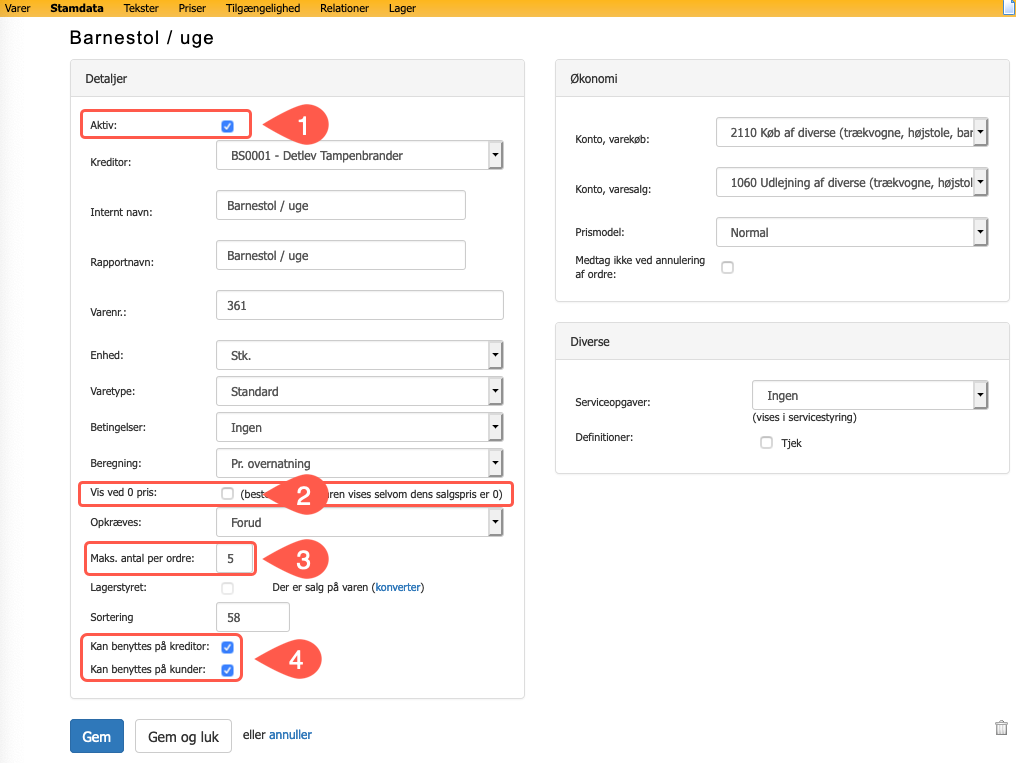The image size is (1016, 763).
Task: Click the Barnestol / uge page title
Action: [x=141, y=38]
